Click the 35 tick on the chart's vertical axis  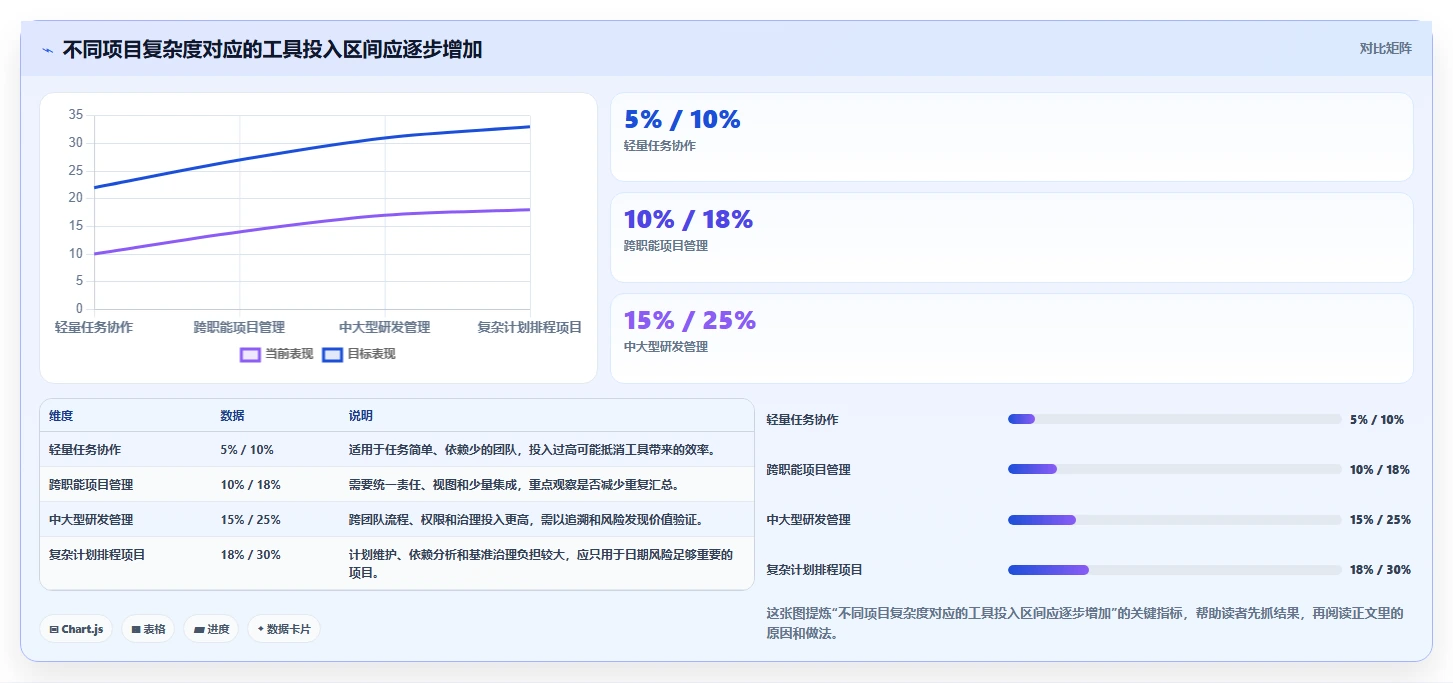point(76,115)
